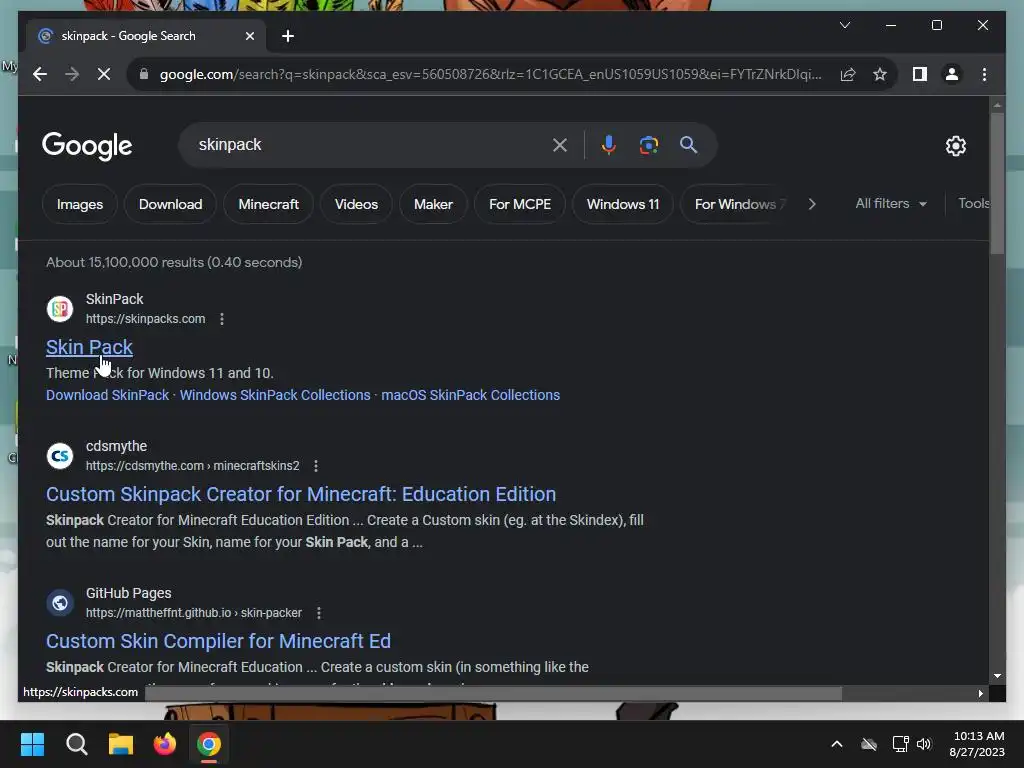Select the Minecraft filter chip
1024x768 pixels.
click(x=268, y=204)
